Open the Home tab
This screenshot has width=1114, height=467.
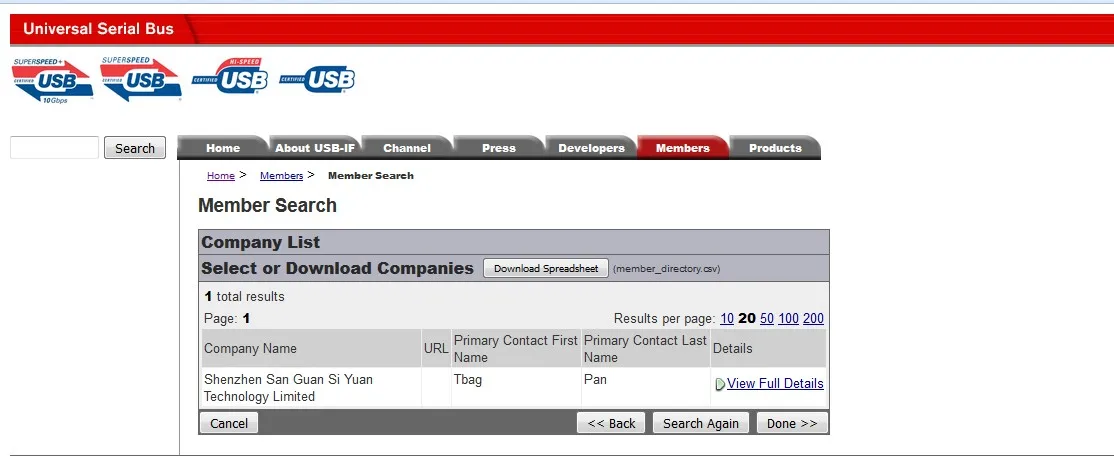[223, 148]
